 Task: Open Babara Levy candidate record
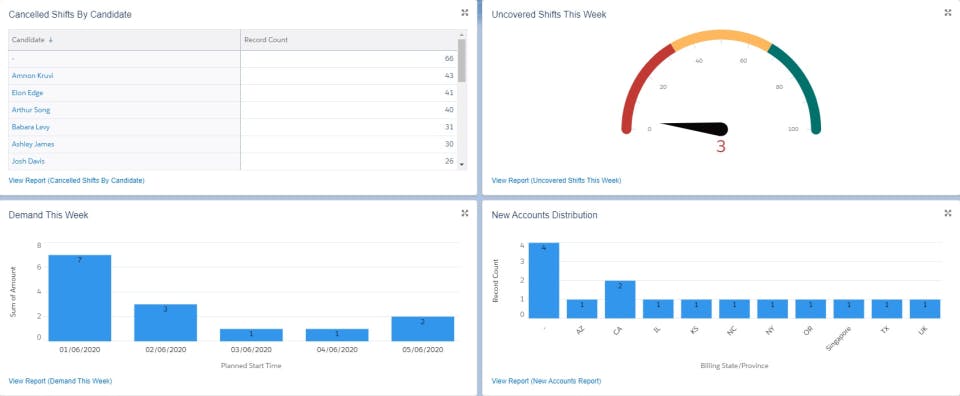point(31,127)
